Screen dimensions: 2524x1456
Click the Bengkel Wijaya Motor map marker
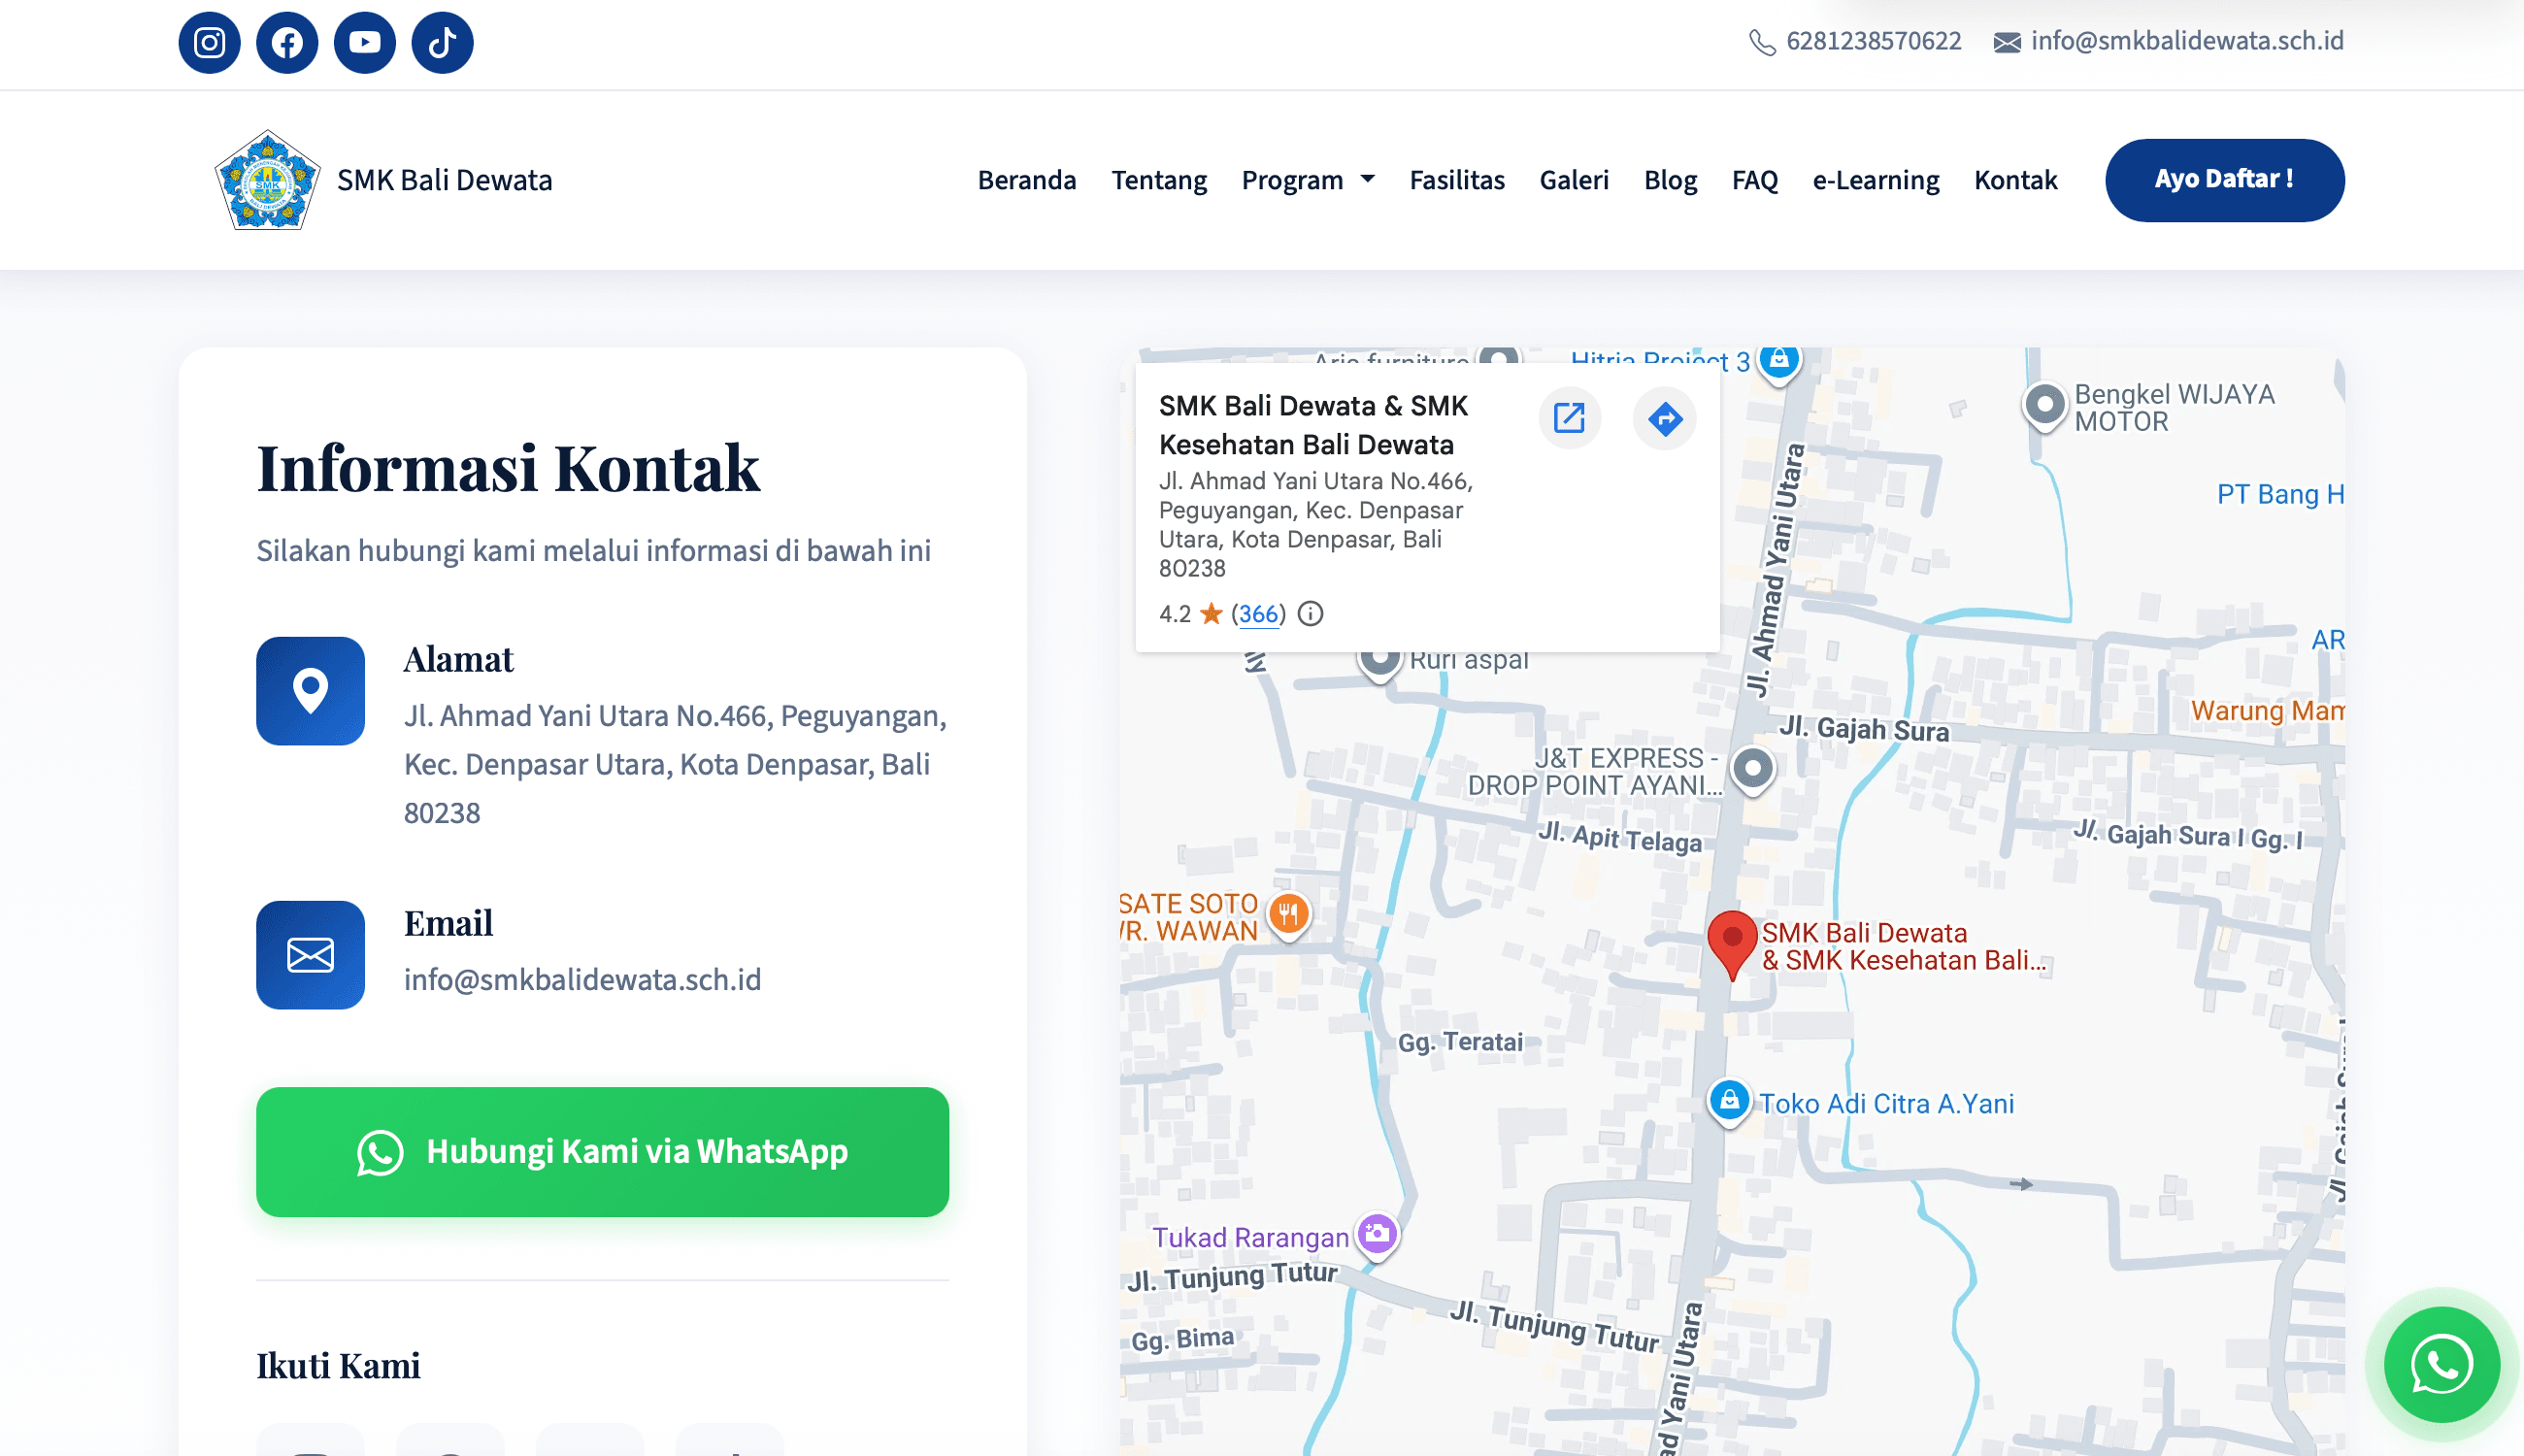(2045, 407)
